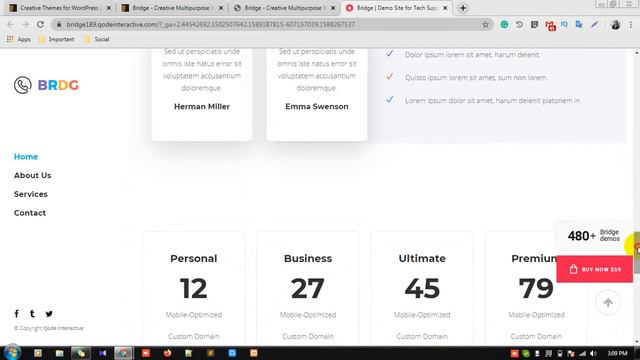The width and height of the screenshot is (640, 360).
Task: Click the Herman Miller testimonial name
Action: [202, 107]
